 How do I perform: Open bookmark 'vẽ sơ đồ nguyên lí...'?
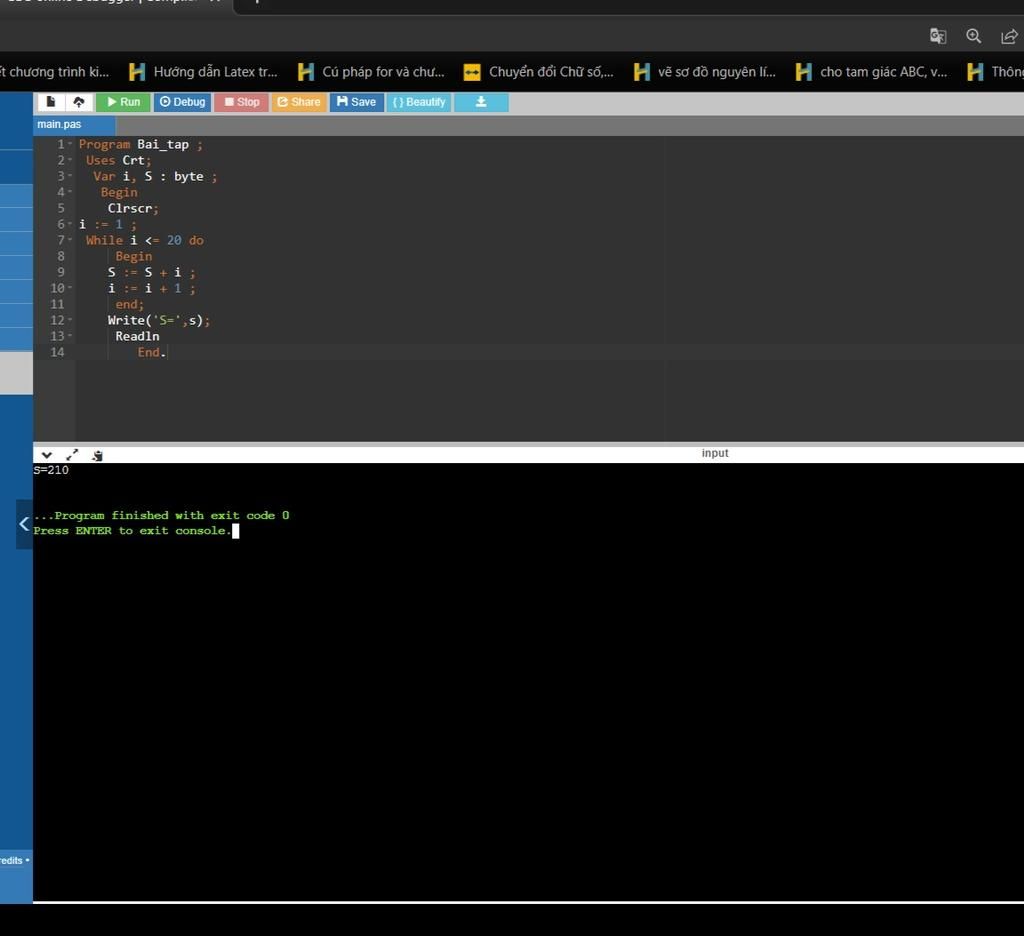coord(705,72)
